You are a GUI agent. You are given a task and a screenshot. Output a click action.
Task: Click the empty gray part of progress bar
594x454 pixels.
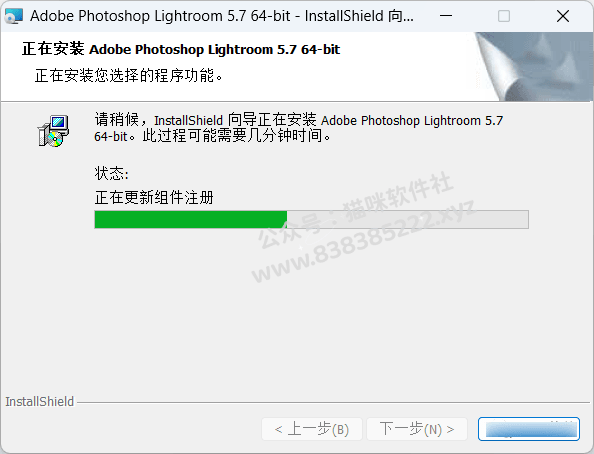point(408,219)
